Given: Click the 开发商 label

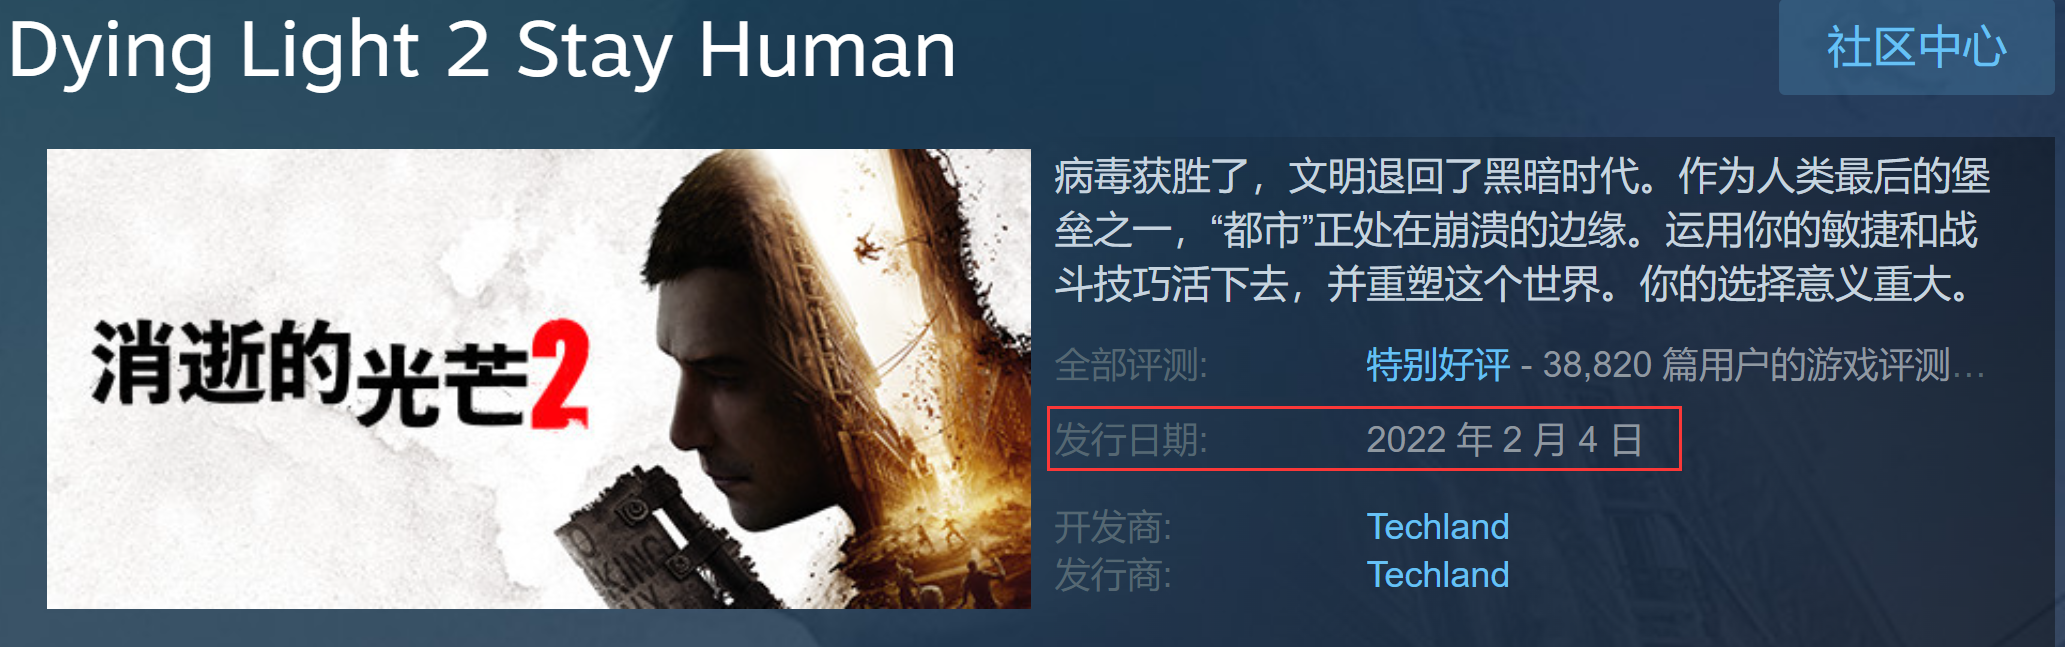Looking at the screenshot, I should (1113, 527).
